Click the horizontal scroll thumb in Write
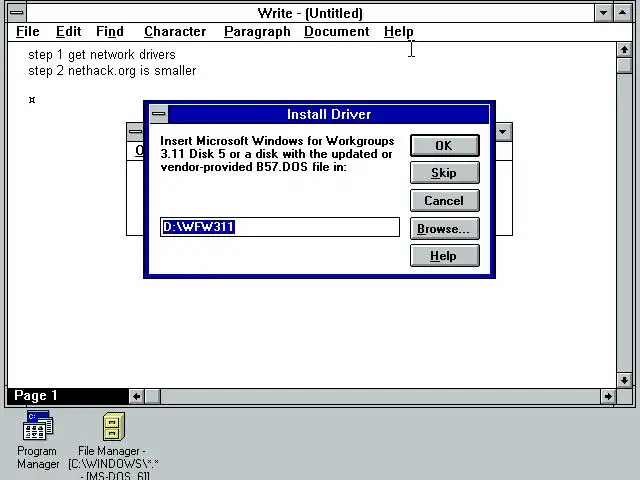 pyautogui.click(x=153, y=396)
